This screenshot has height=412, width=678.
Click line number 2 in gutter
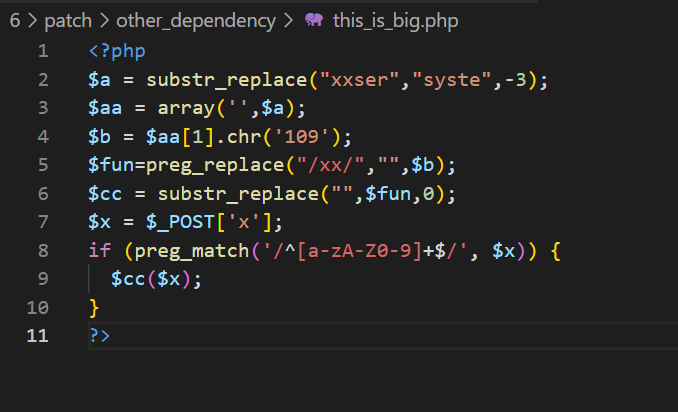point(43,80)
